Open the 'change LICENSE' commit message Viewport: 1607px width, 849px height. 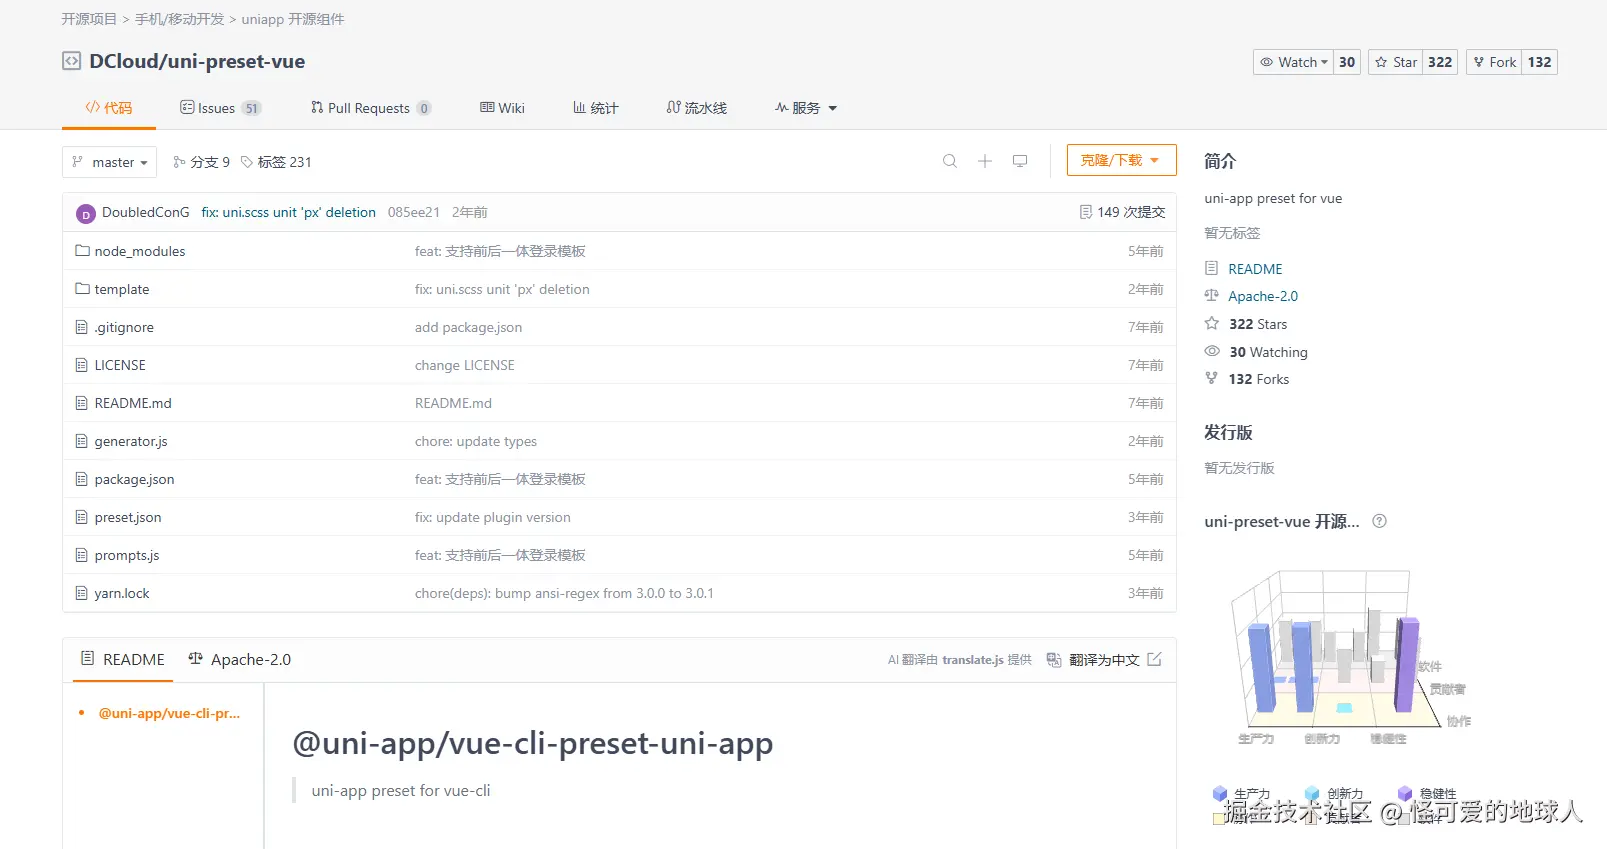465,365
